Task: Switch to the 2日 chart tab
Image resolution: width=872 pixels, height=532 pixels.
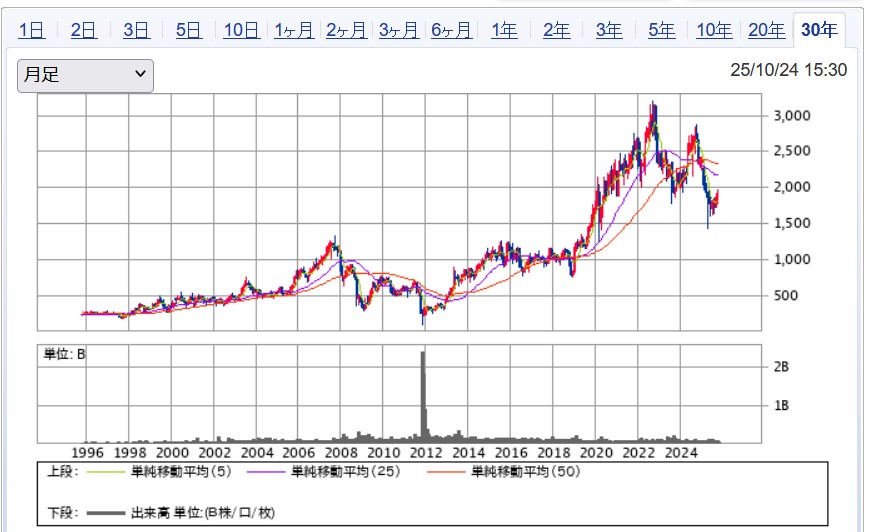Action: (x=83, y=30)
